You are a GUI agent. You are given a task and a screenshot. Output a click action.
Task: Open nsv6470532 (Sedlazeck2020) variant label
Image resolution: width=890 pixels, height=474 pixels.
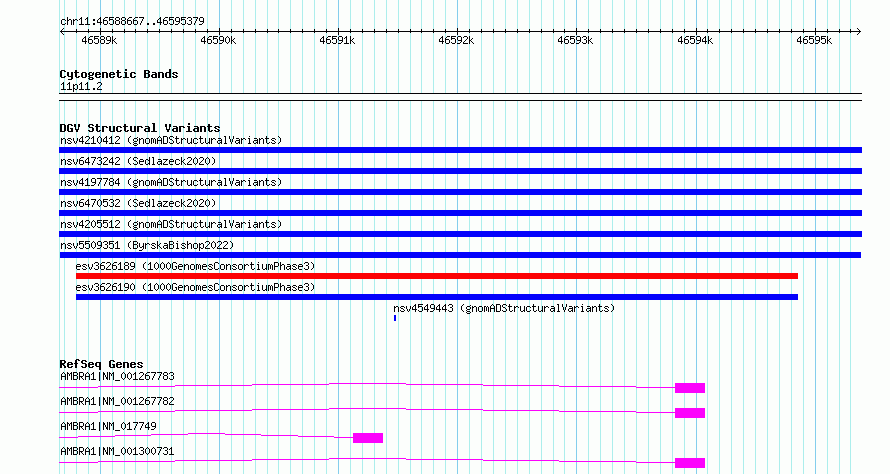[x=138, y=203]
